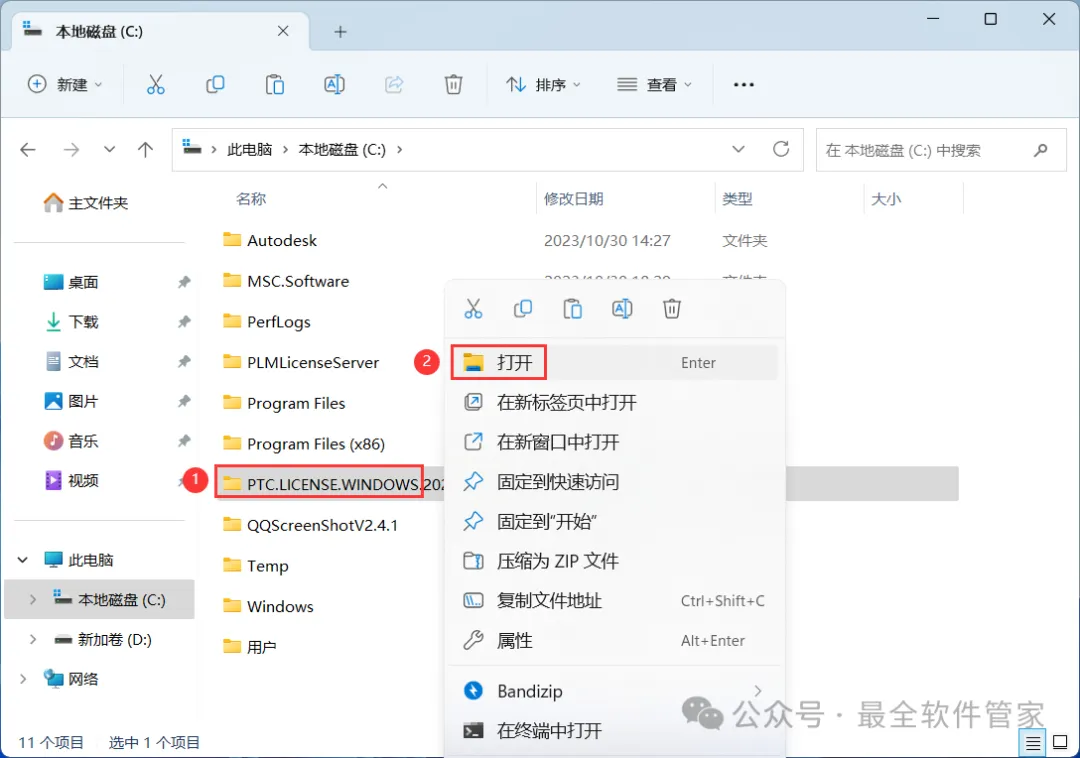Open the toolbar's three-dot more options

(744, 85)
